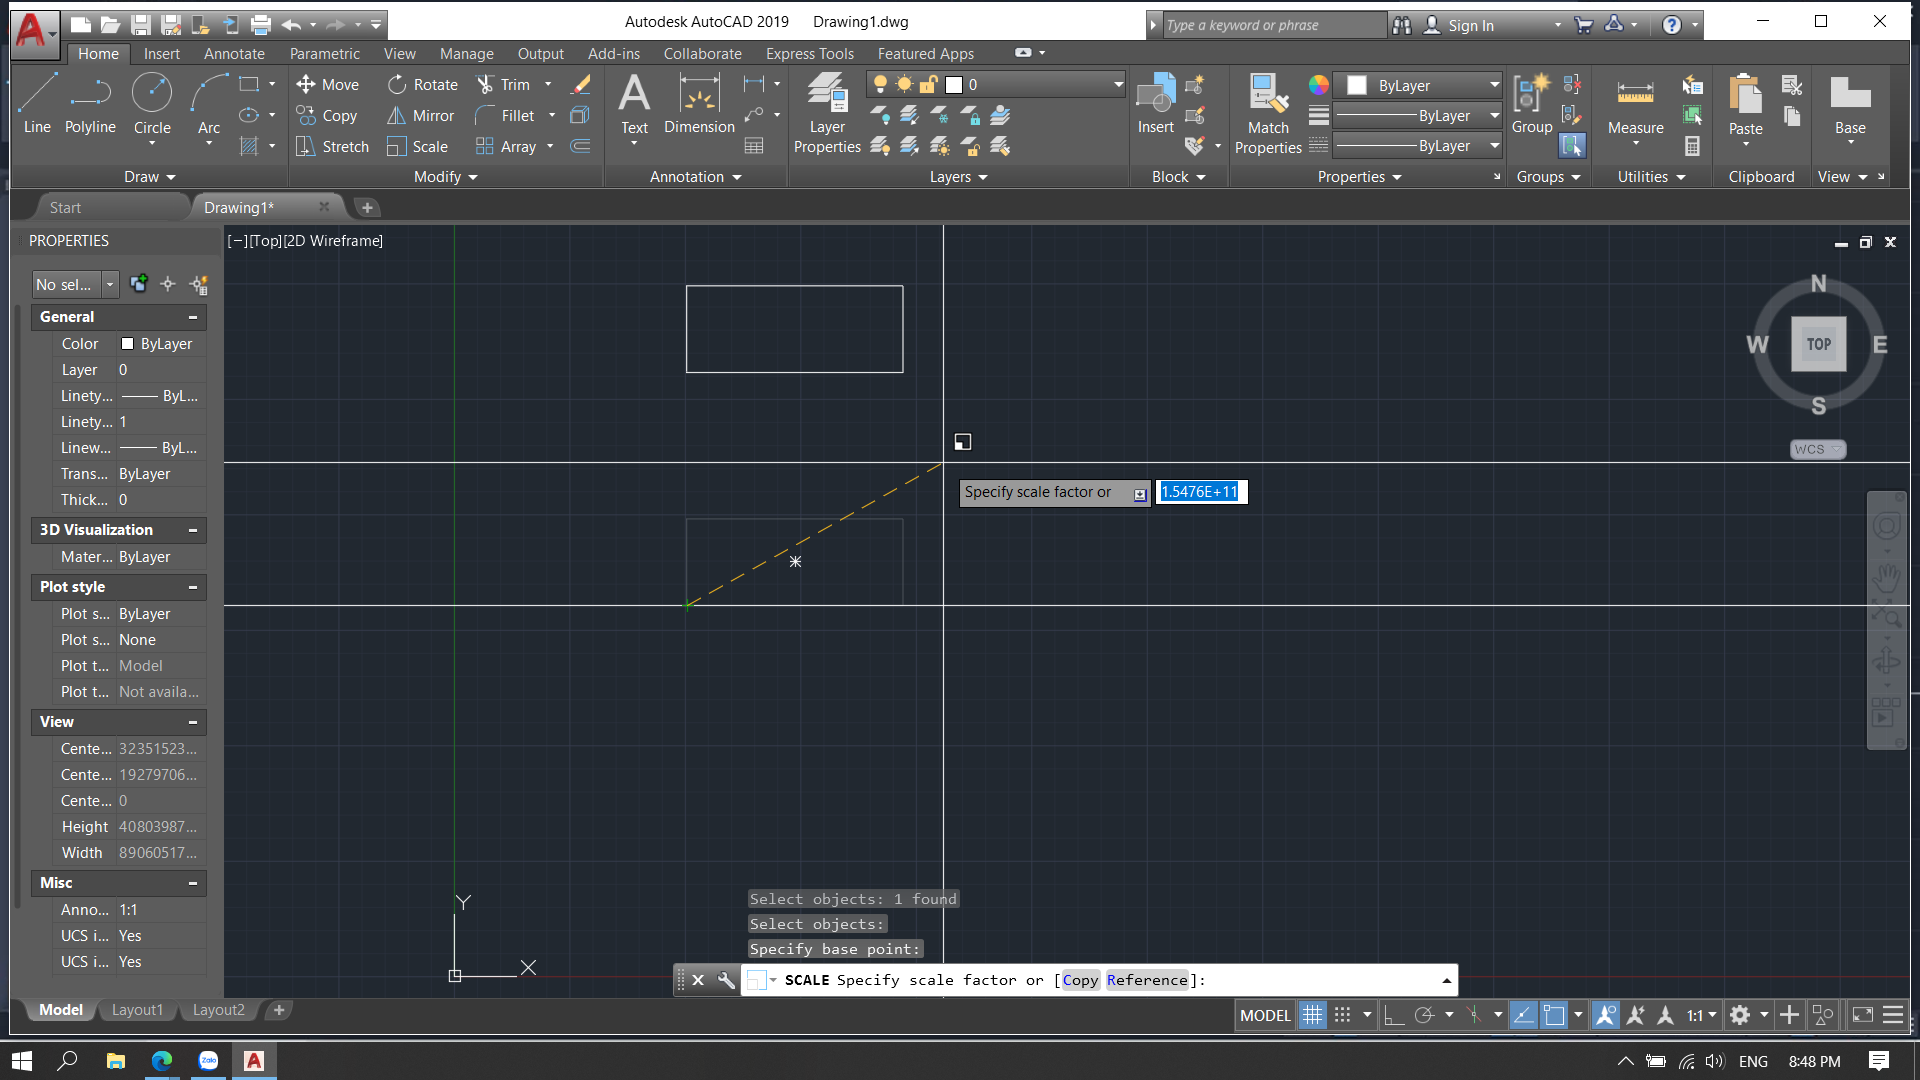
Task: Select the Line tool
Action: point(37,103)
